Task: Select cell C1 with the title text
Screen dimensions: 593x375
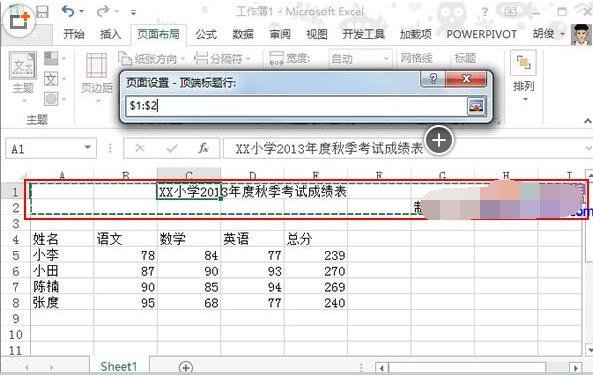Action: coord(189,192)
